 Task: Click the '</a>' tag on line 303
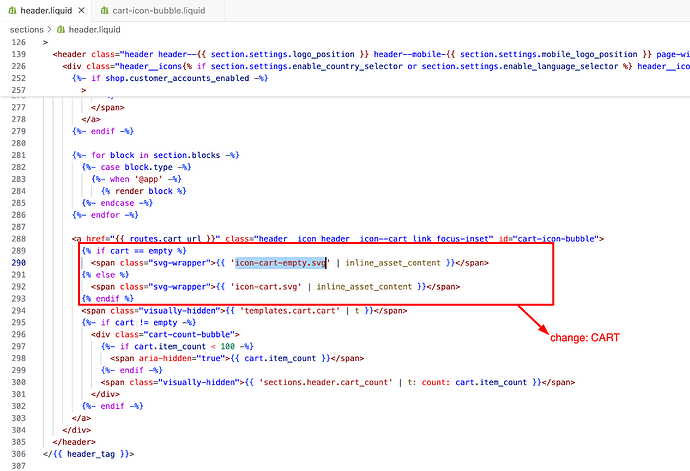click(x=81, y=418)
